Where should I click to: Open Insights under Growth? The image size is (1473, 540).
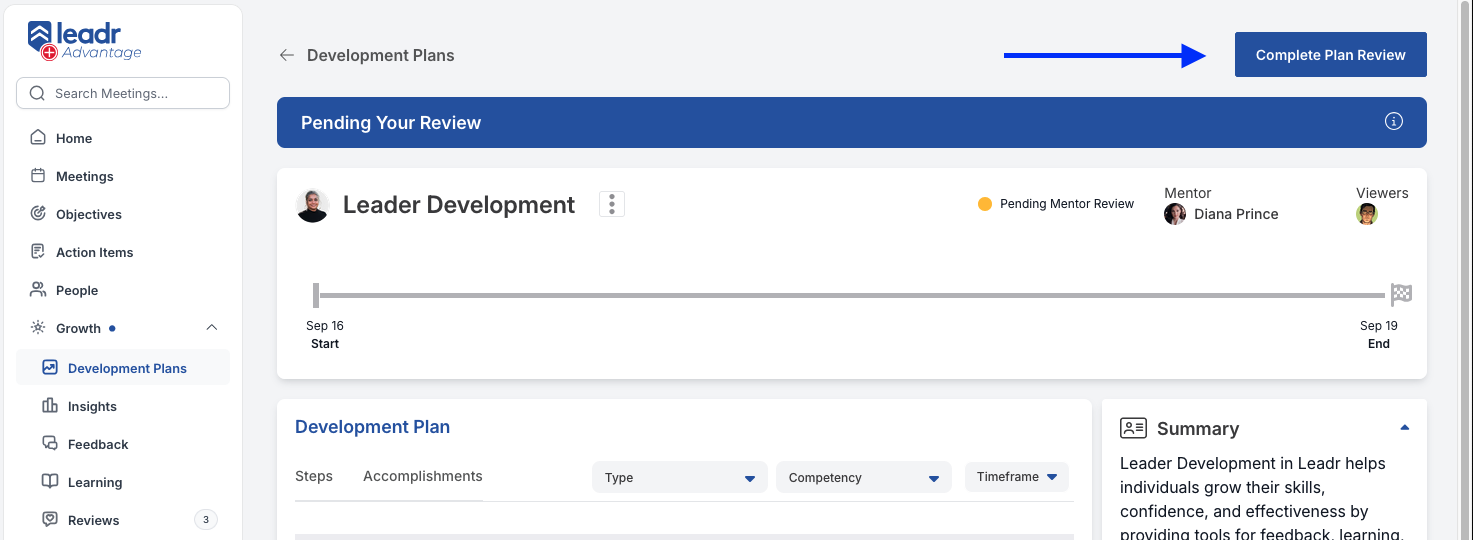click(x=123, y=406)
